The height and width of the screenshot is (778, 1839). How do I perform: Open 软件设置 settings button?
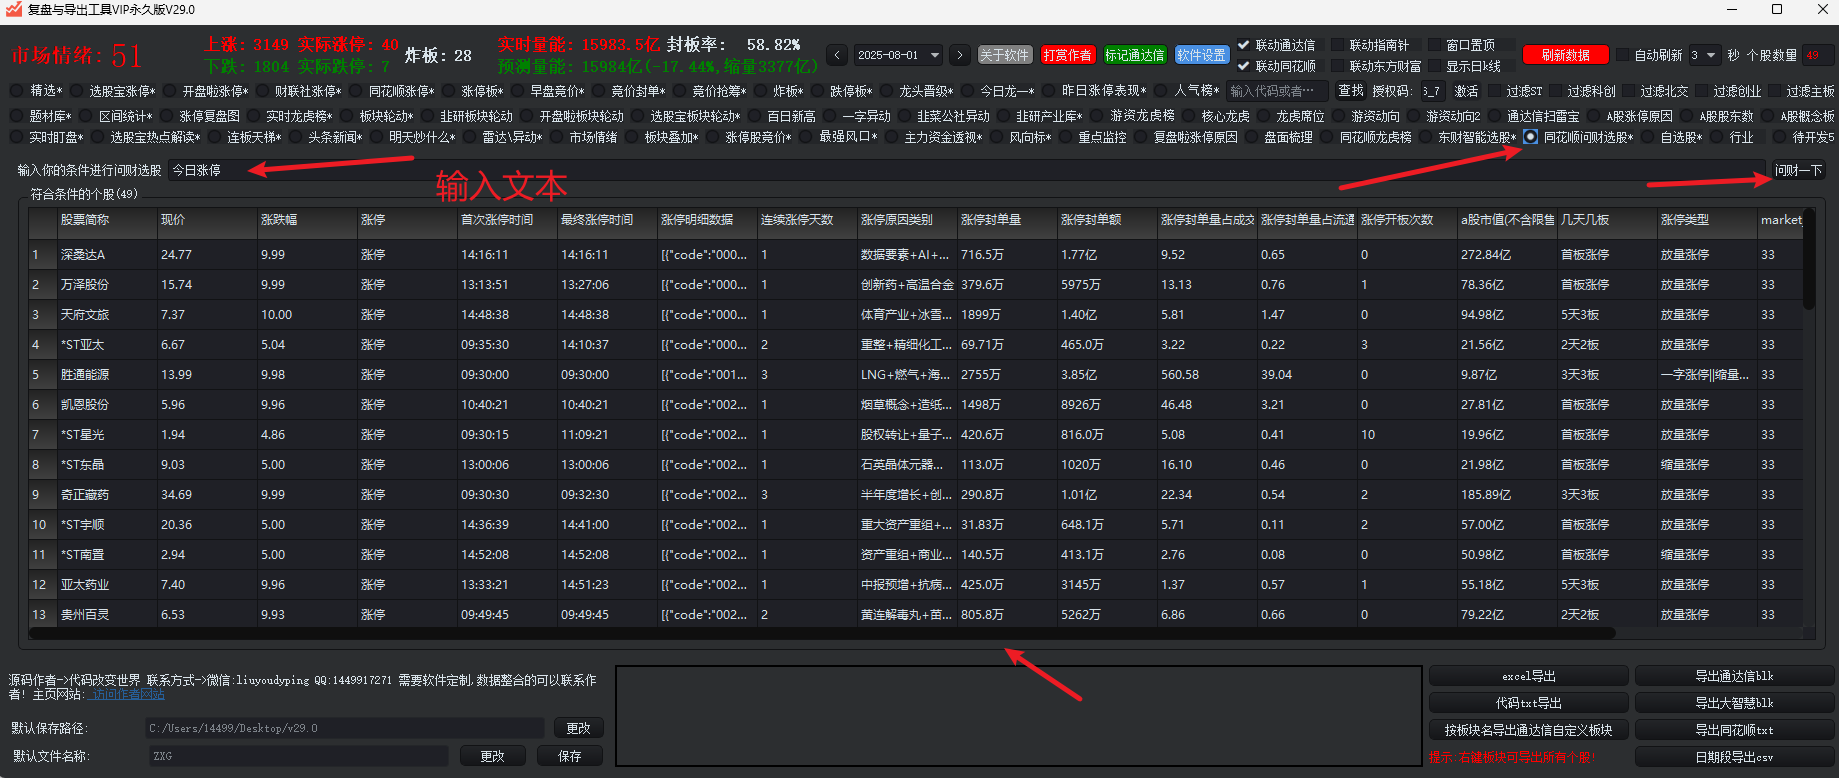[1201, 55]
